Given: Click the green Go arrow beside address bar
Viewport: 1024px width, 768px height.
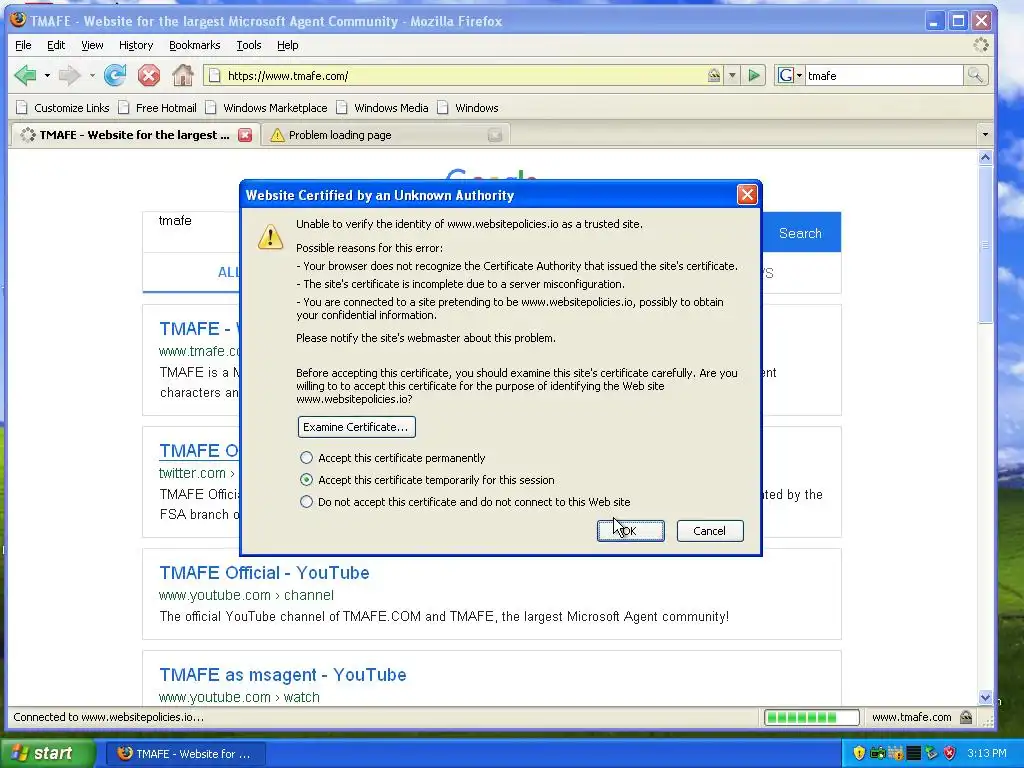Looking at the screenshot, I should pyautogui.click(x=754, y=76).
